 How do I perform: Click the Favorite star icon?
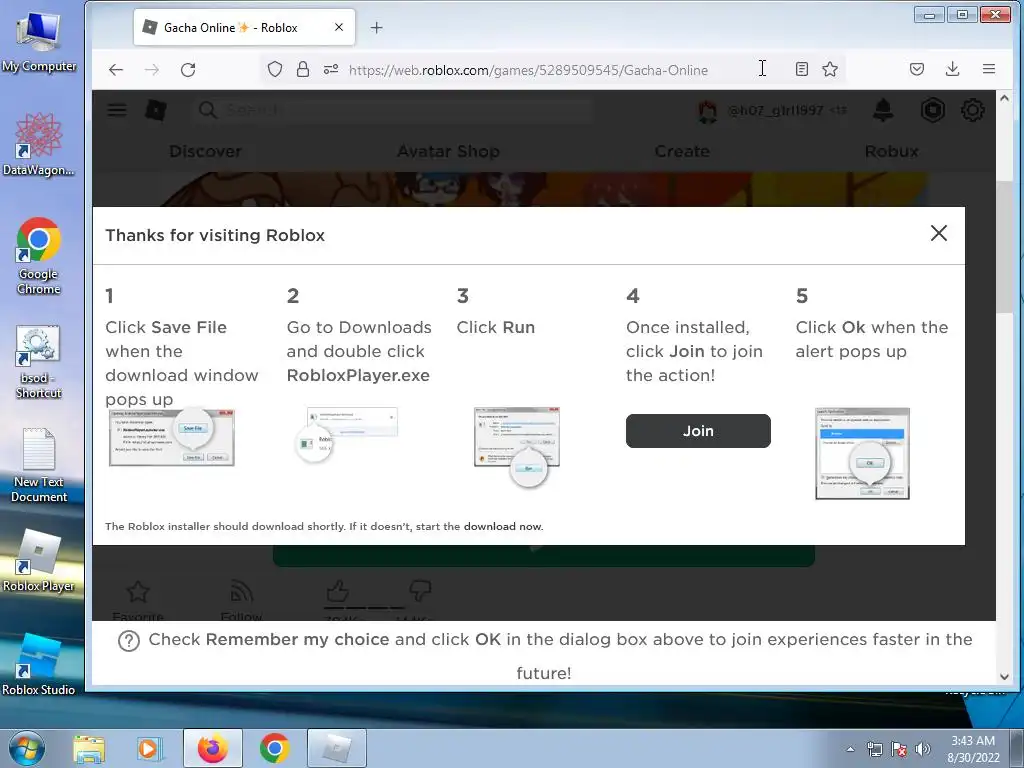138,592
